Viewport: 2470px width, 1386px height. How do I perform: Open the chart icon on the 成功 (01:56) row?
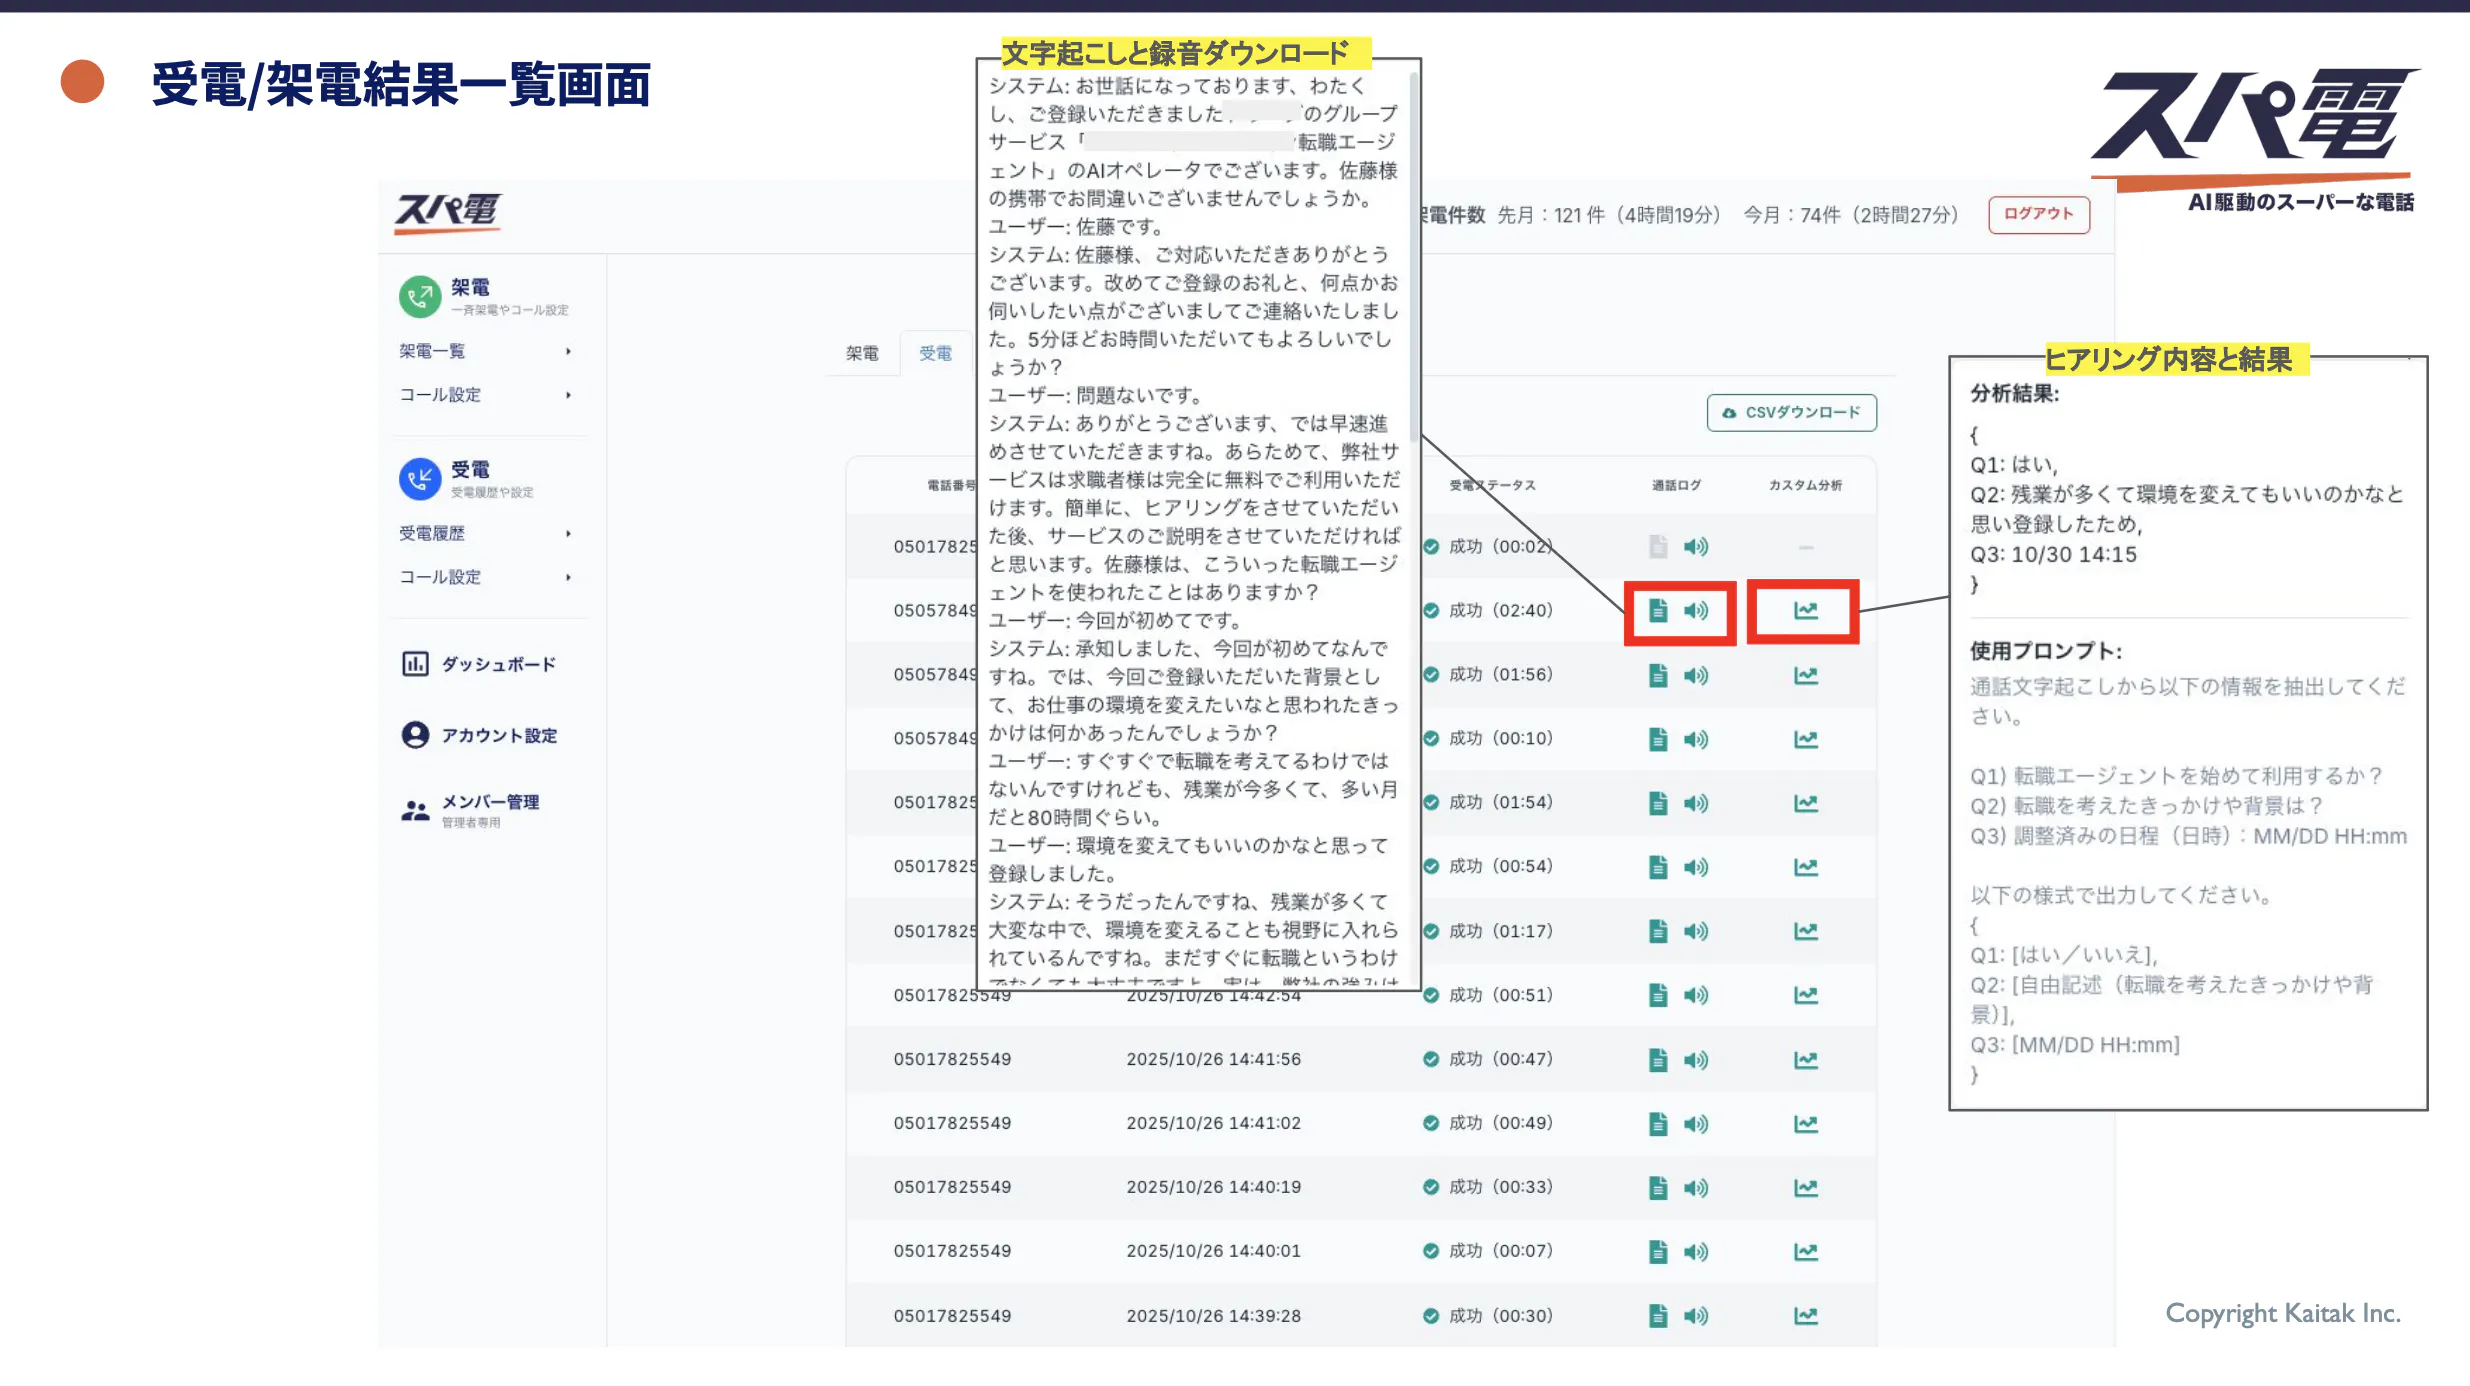(x=1806, y=674)
